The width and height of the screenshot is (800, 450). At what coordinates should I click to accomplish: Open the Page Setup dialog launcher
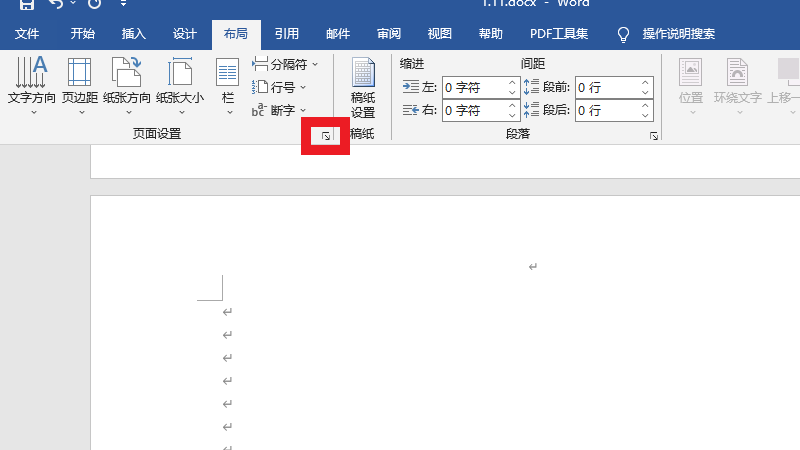coord(325,135)
